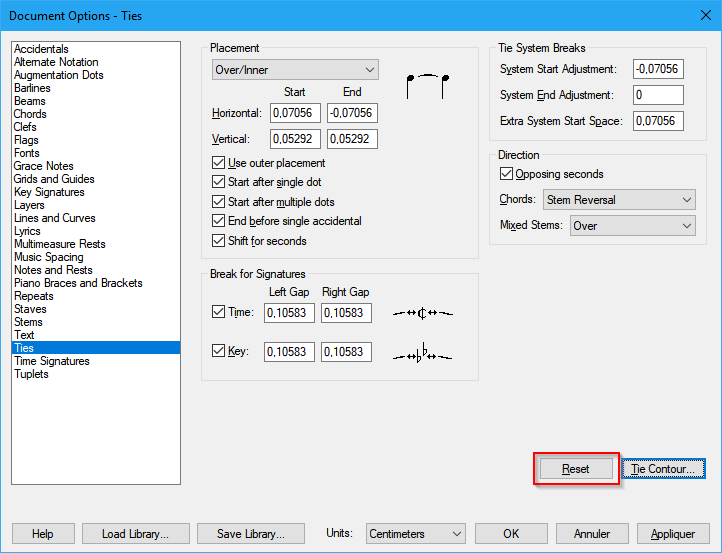The height and width of the screenshot is (553, 722).
Task: Expand the Chords Stem Reversal dropdown
Action: [x=618, y=200]
